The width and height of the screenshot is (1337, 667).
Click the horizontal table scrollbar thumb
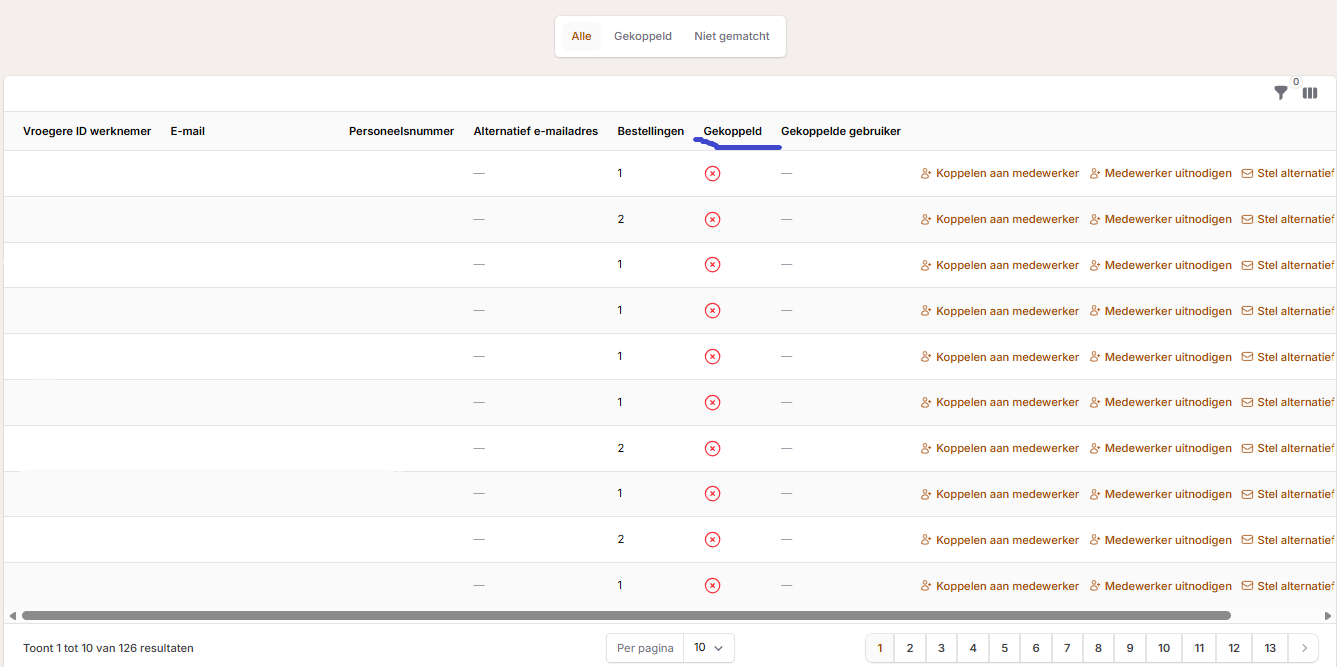pos(626,616)
